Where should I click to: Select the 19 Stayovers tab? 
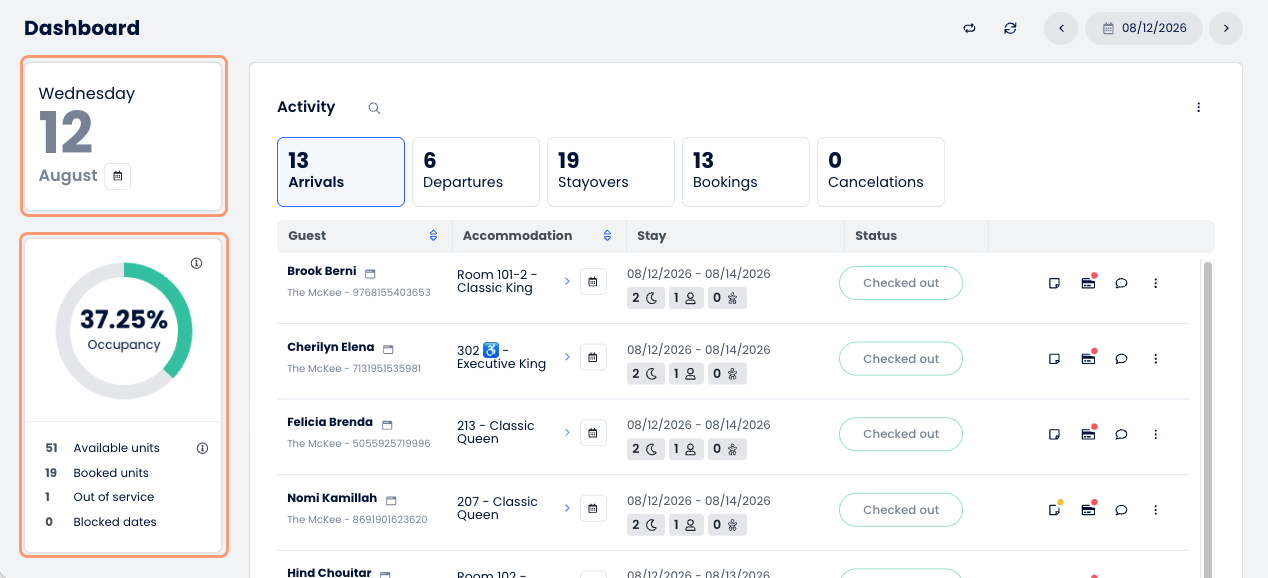tap(611, 172)
